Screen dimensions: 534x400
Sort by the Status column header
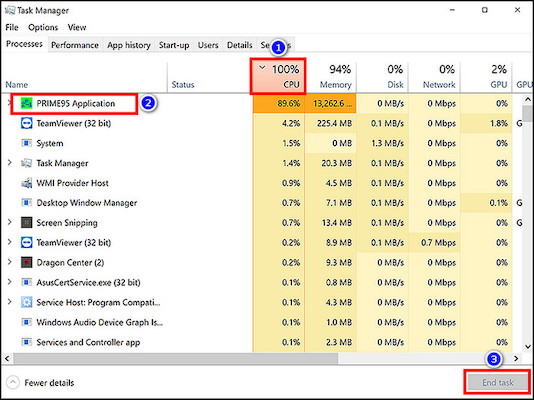click(208, 77)
